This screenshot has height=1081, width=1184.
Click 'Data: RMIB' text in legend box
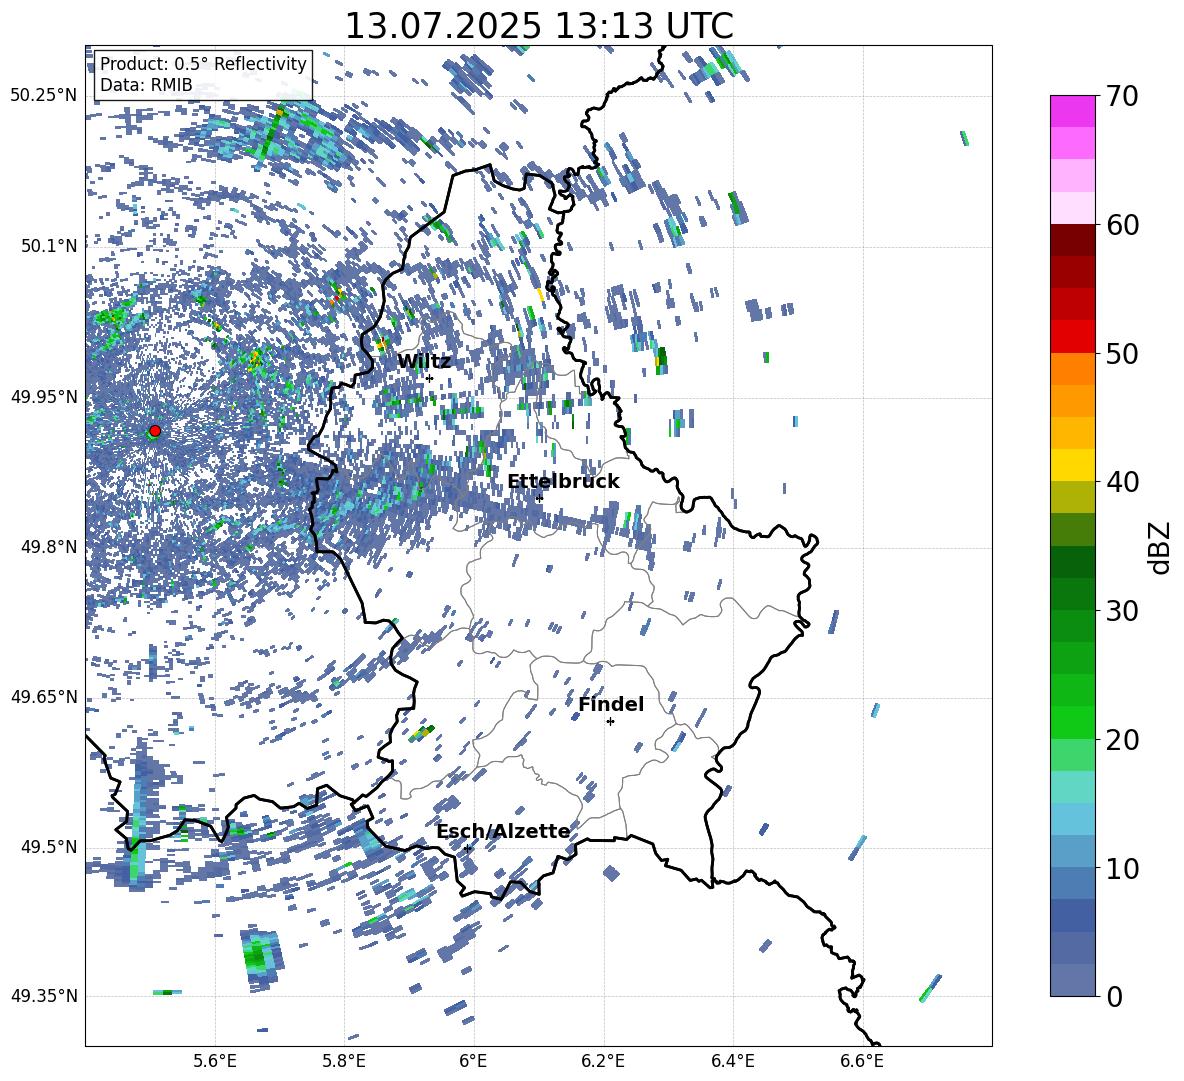[x=146, y=85]
